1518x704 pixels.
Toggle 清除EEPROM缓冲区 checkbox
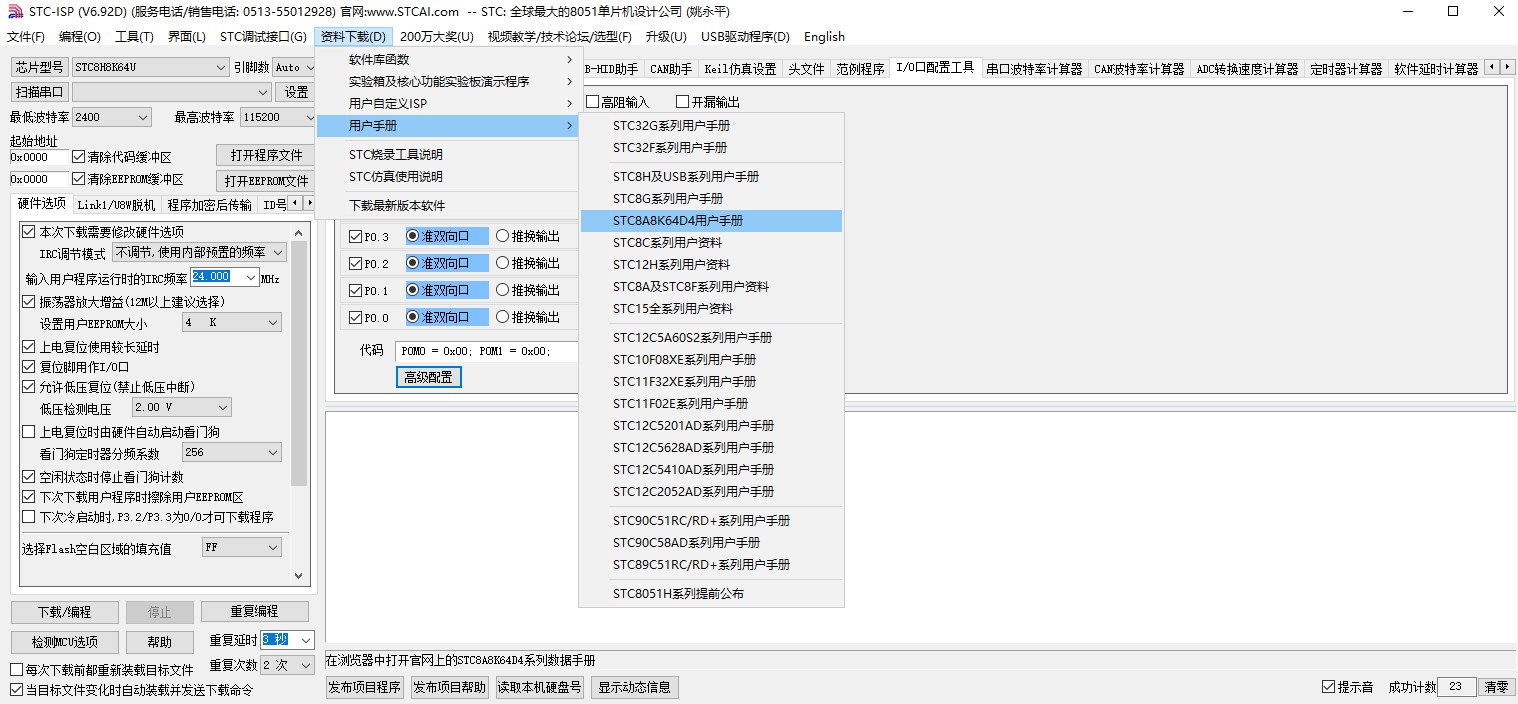[79, 179]
